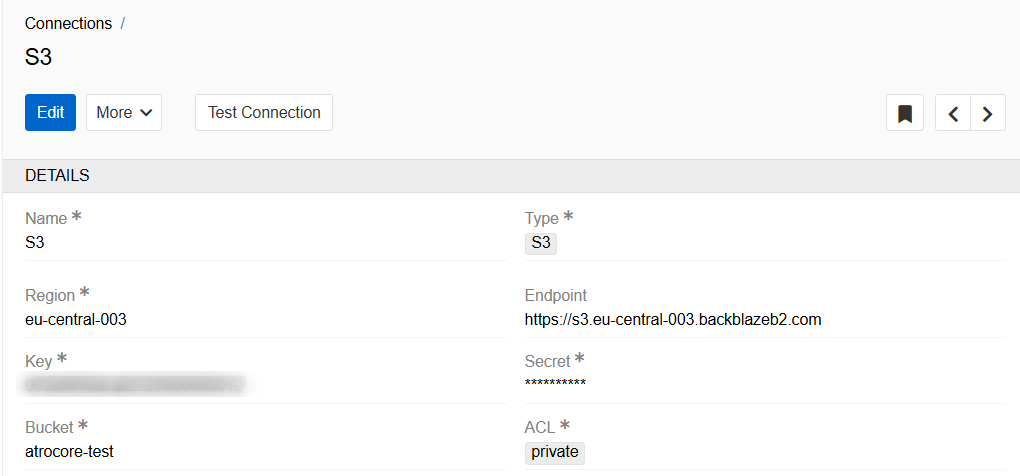Click the Name field value S3
The width and height of the screenshot is (1020, 476).
tap(35, 242)
